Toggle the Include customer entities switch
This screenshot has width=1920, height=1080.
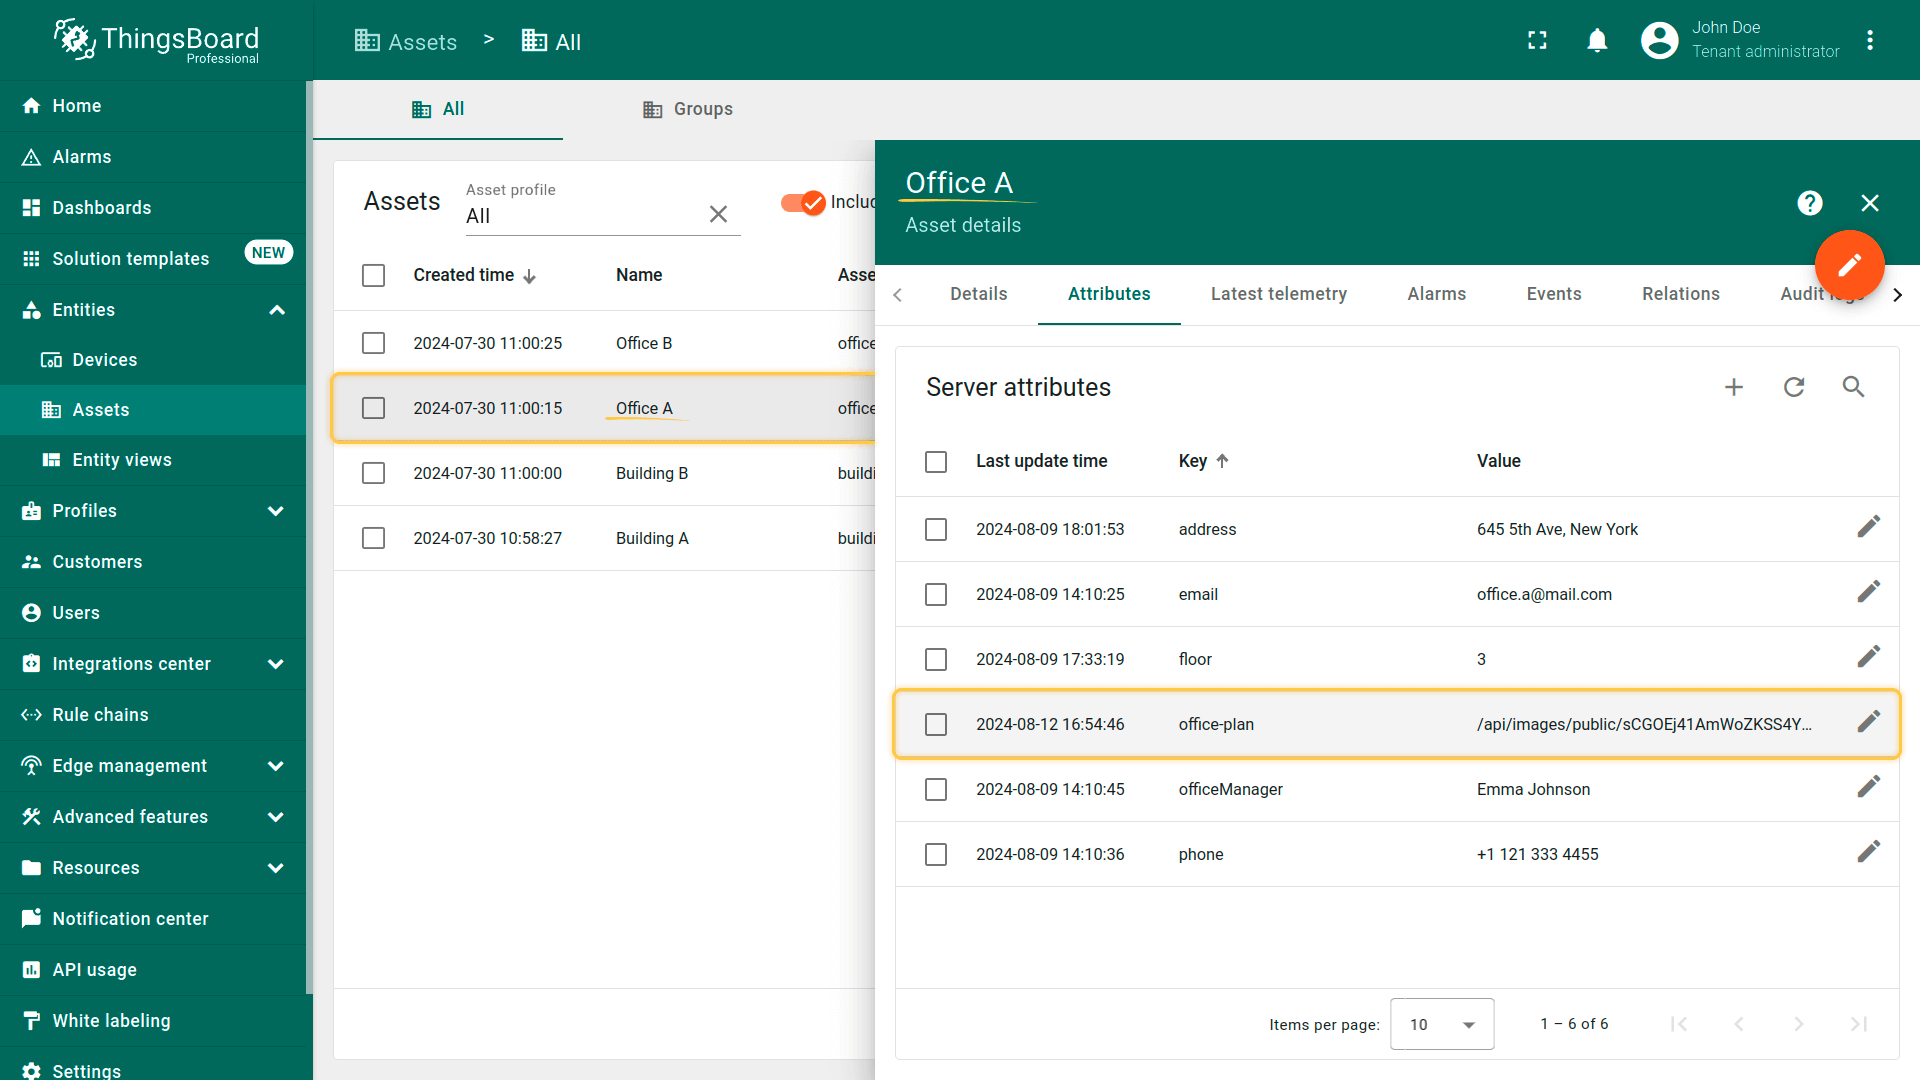pos(803,203)
